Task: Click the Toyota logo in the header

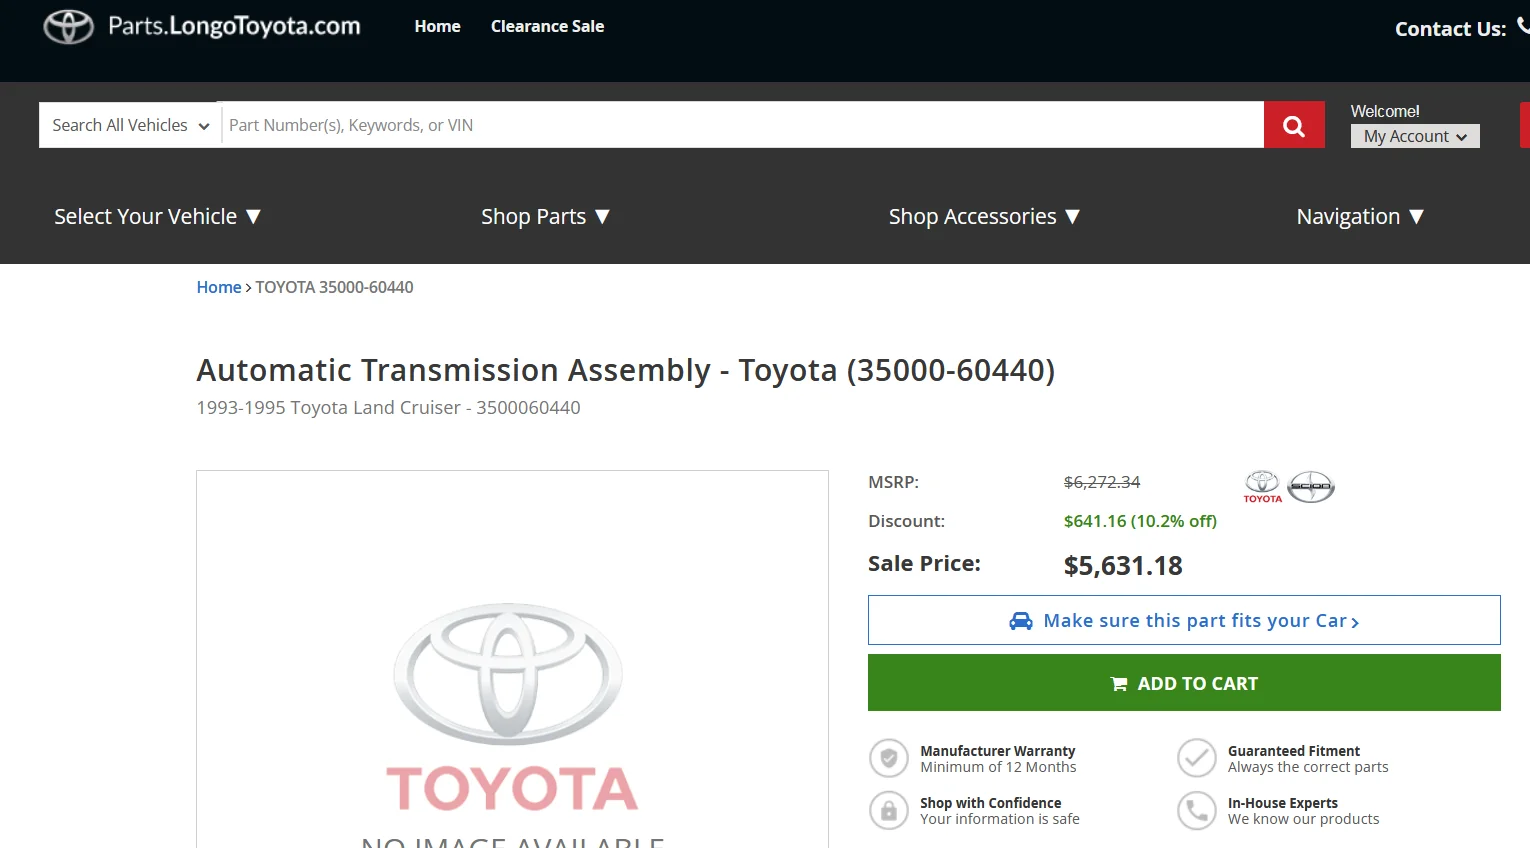Action: pyautogui.click(x=69, y=27)
